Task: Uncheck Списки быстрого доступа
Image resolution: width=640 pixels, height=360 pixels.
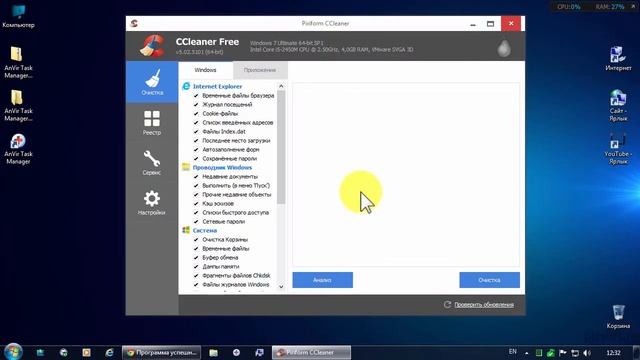Action: pos(196,212)
